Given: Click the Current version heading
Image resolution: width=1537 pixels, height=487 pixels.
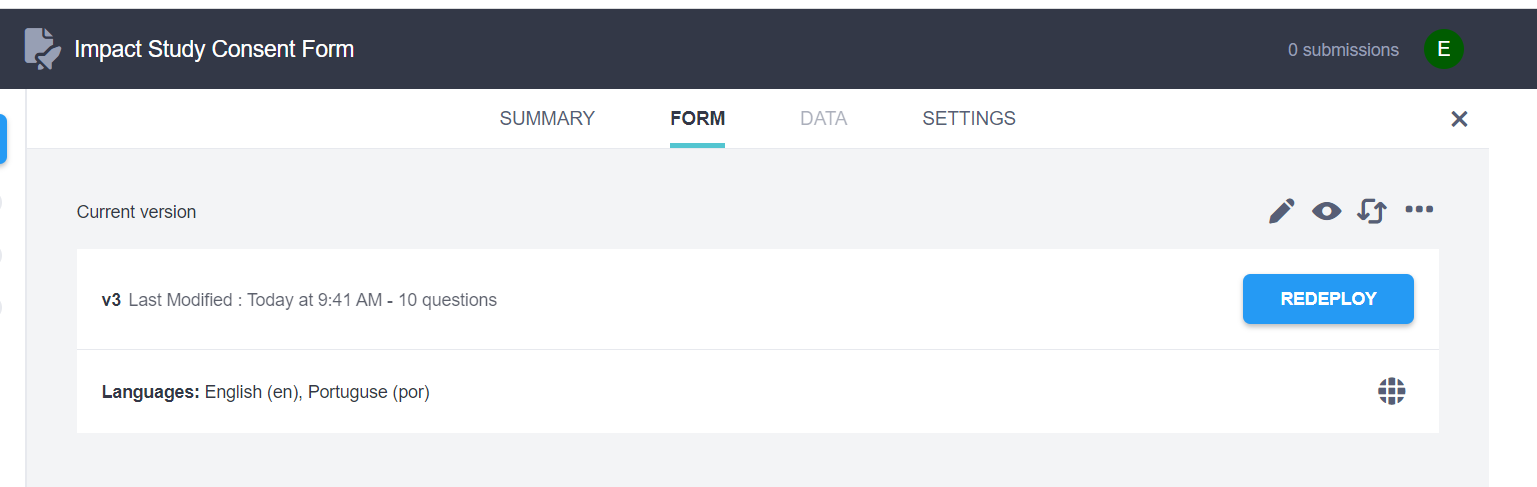Looking at the screenshot, I should point(136,212).
